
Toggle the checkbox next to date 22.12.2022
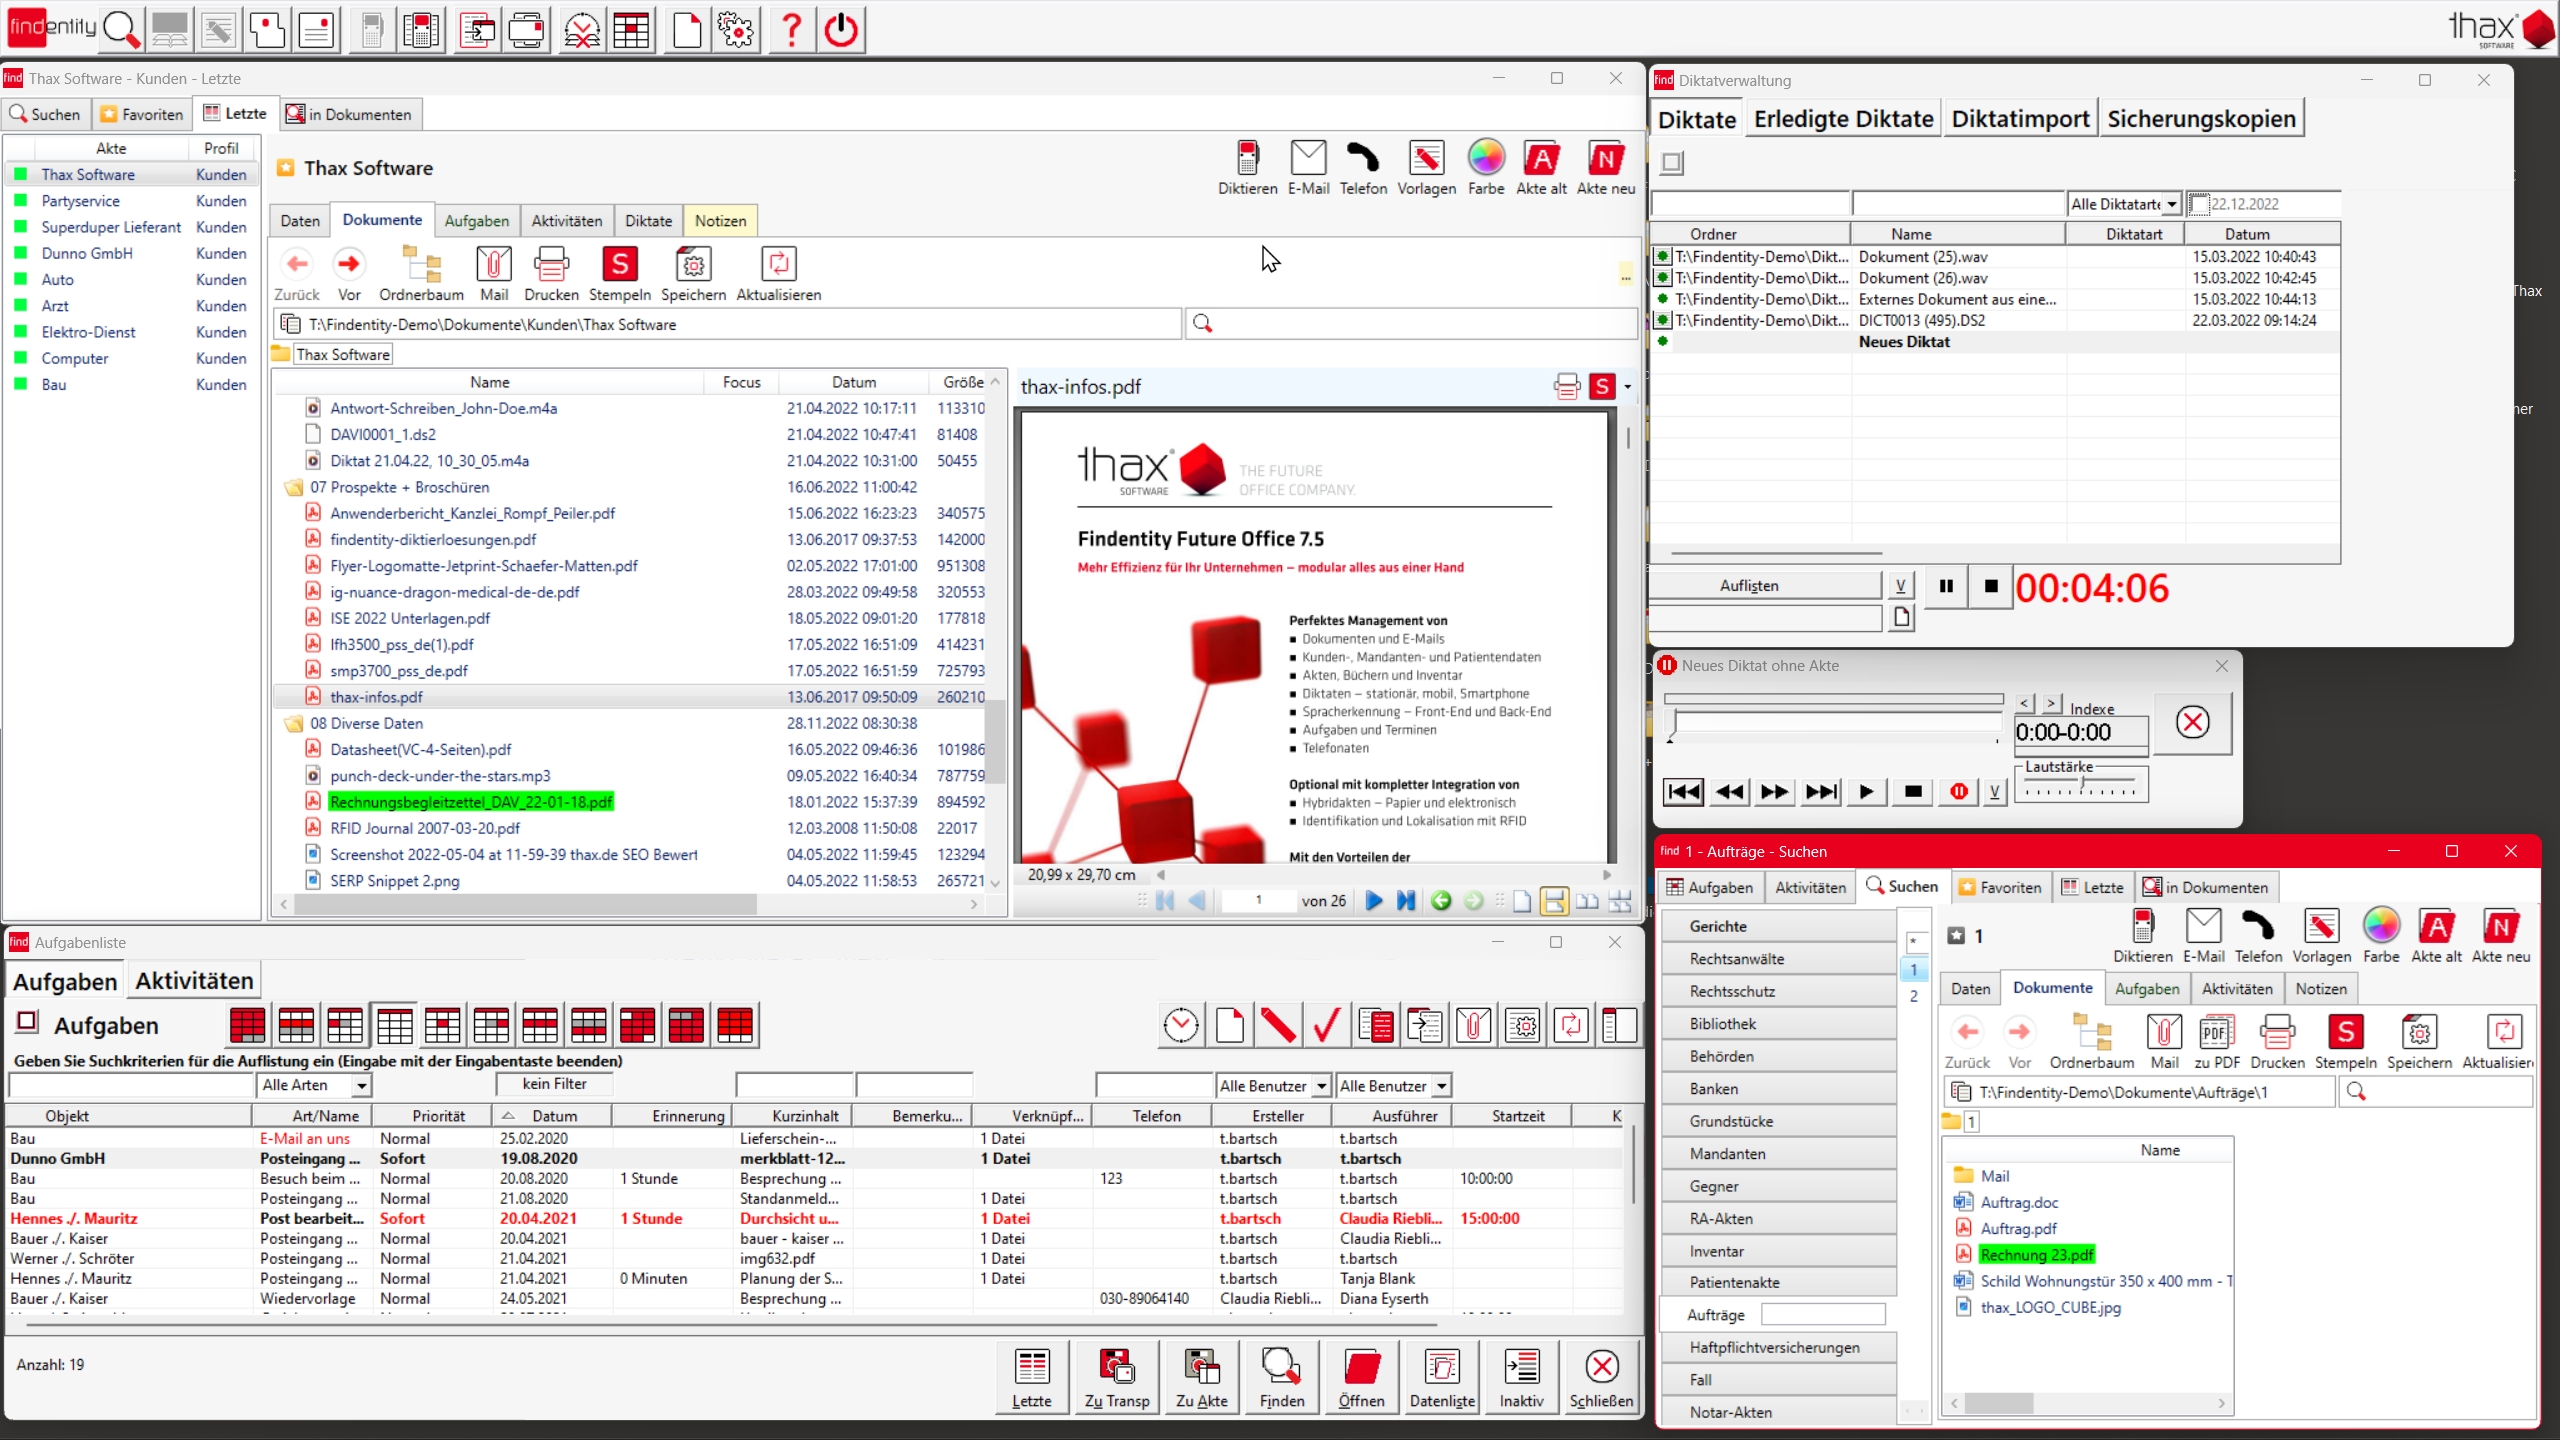(2198, 204)
